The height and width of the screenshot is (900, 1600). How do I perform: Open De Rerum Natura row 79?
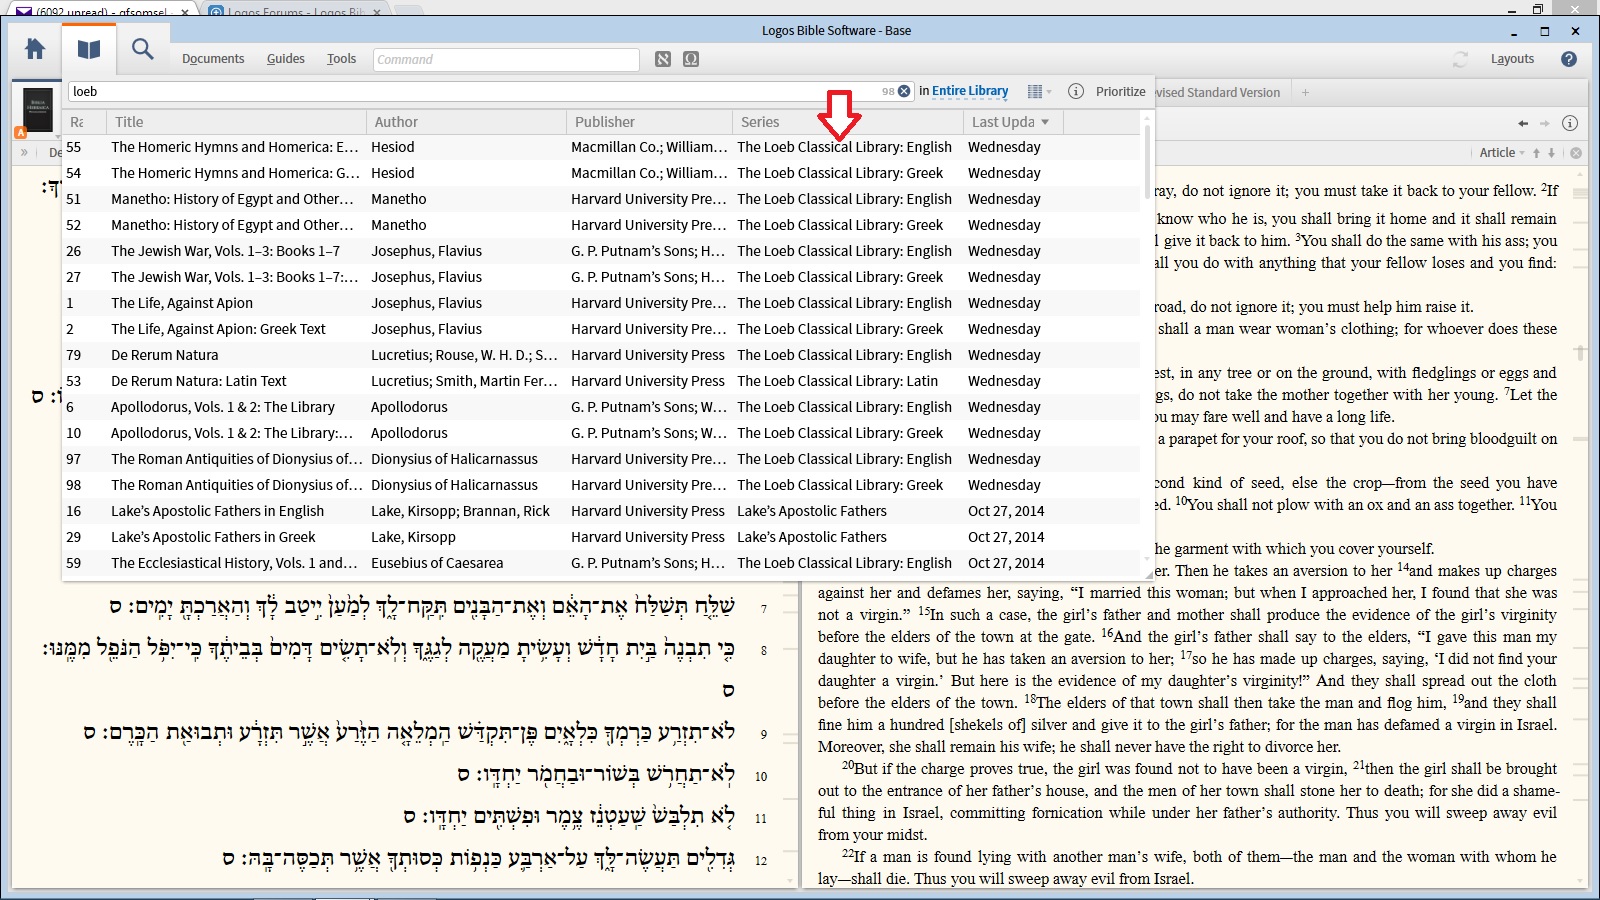coord(601,355)
